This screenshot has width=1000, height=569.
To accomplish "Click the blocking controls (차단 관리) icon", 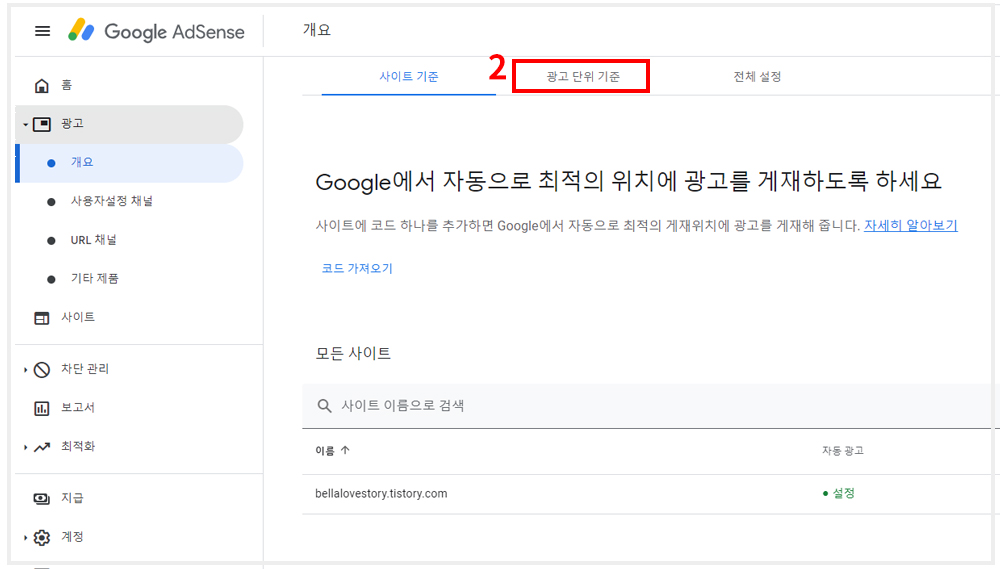I will pos(41,369).
